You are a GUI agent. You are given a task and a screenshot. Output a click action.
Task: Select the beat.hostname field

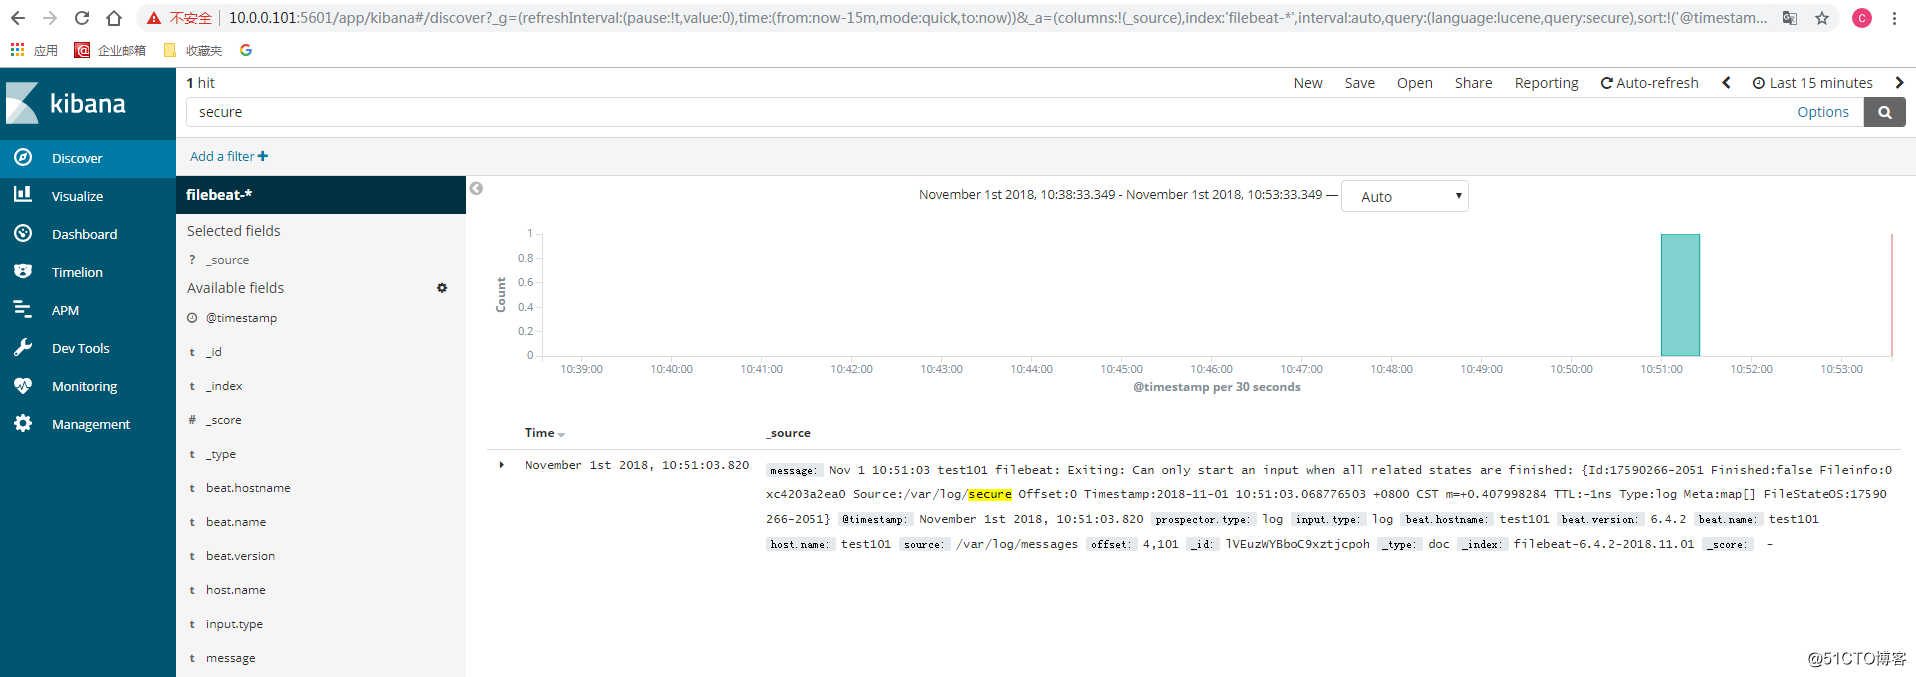pos(248,488)
